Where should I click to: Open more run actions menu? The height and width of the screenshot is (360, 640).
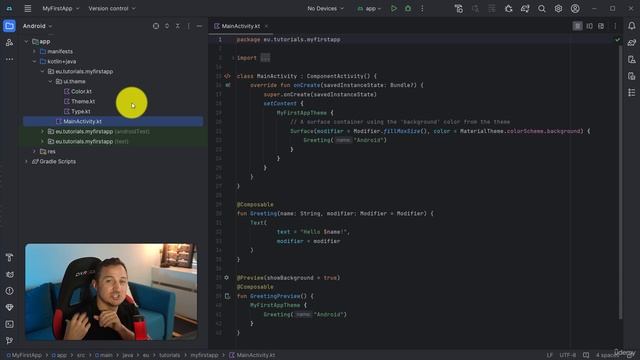(x=422, y=8)
